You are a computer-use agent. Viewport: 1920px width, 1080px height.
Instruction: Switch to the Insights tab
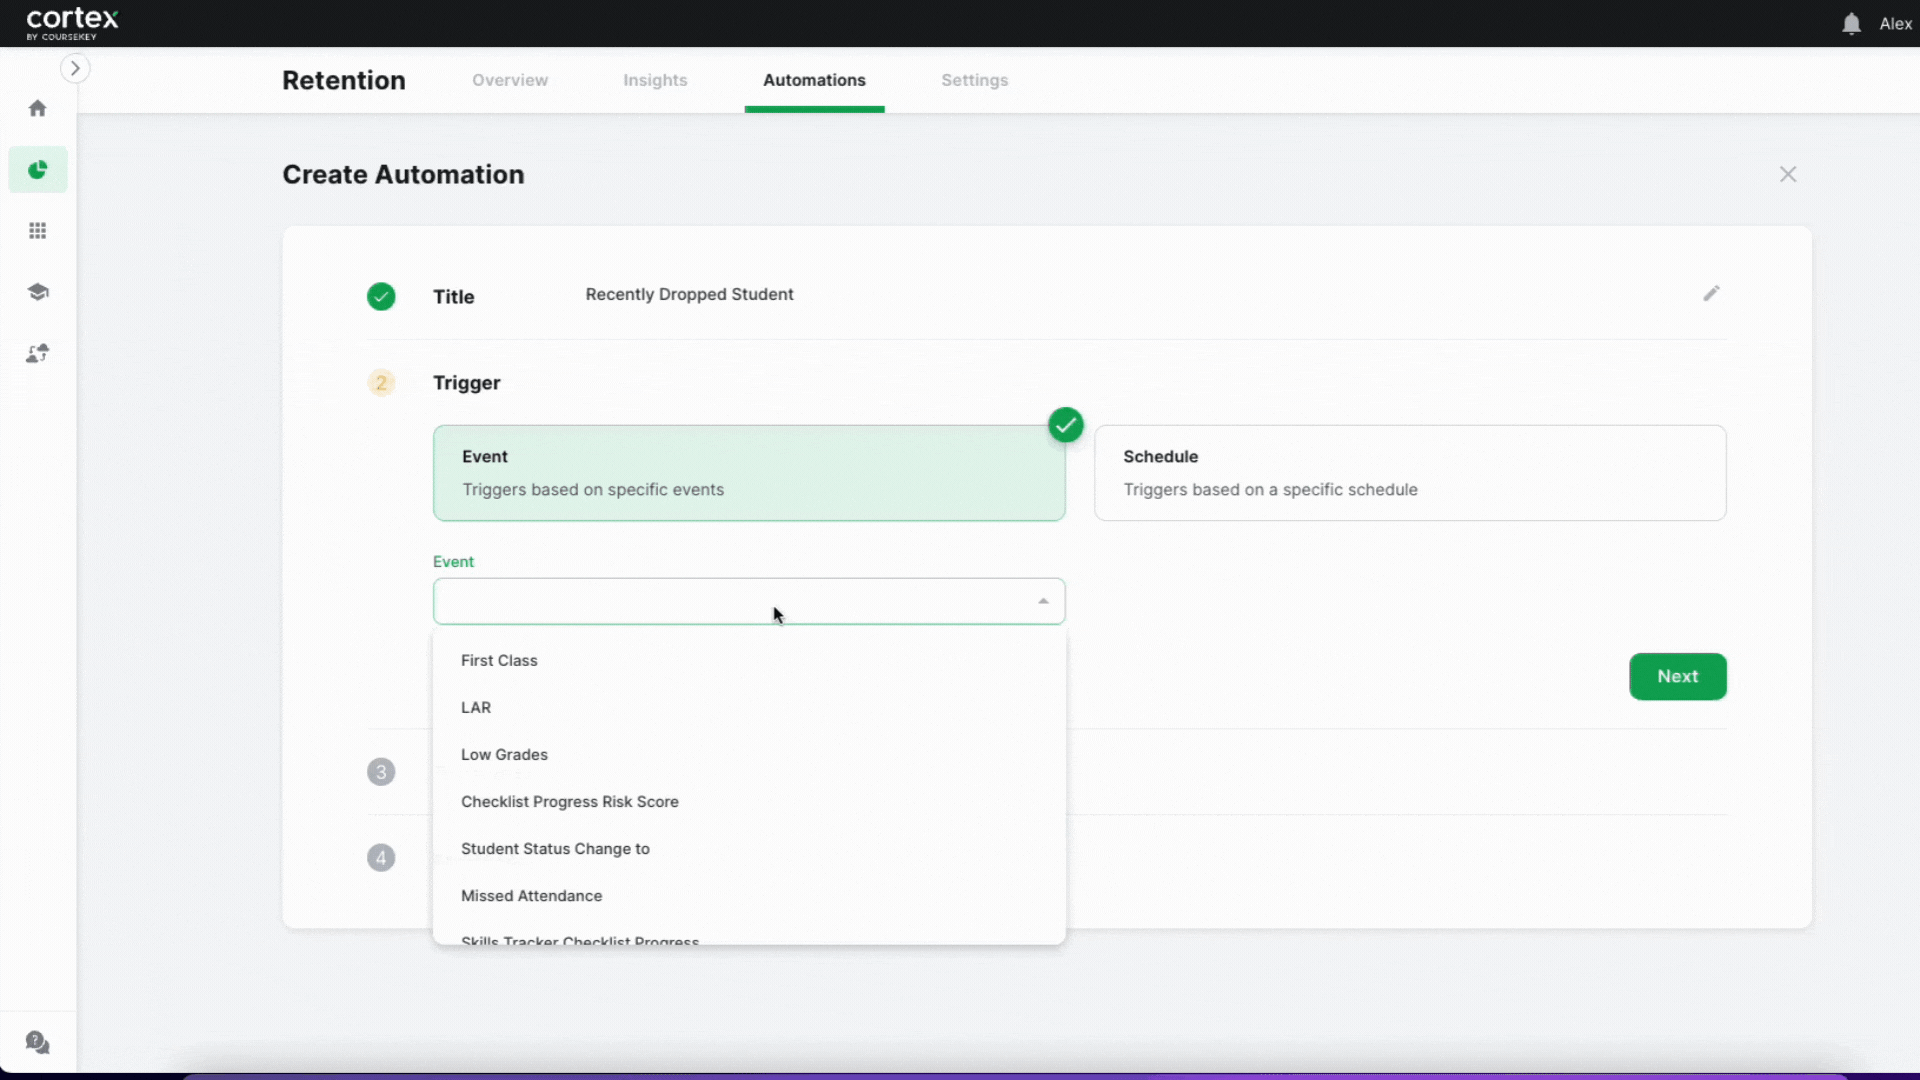click(655, 80)
